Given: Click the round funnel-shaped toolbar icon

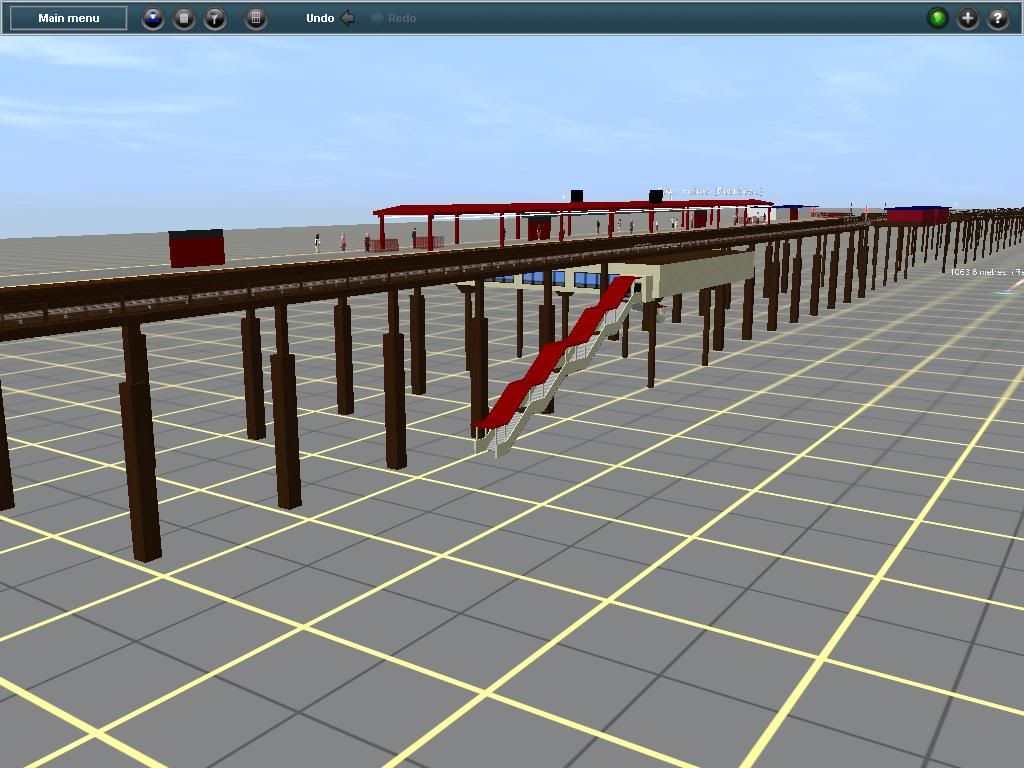Looking at the screenshot, I should [215, 18].
